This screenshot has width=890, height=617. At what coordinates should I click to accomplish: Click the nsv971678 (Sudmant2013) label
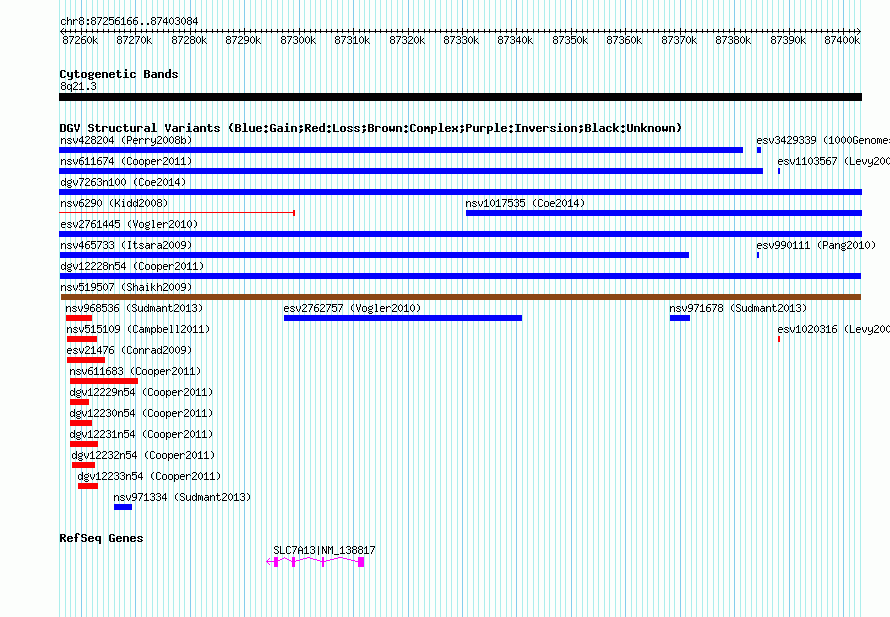(738, 308)
